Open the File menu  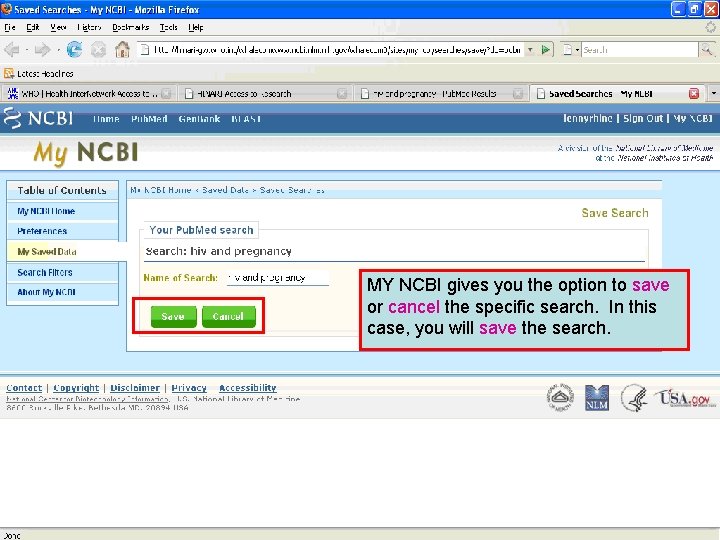pyautogui.click(x=10, y=28)
